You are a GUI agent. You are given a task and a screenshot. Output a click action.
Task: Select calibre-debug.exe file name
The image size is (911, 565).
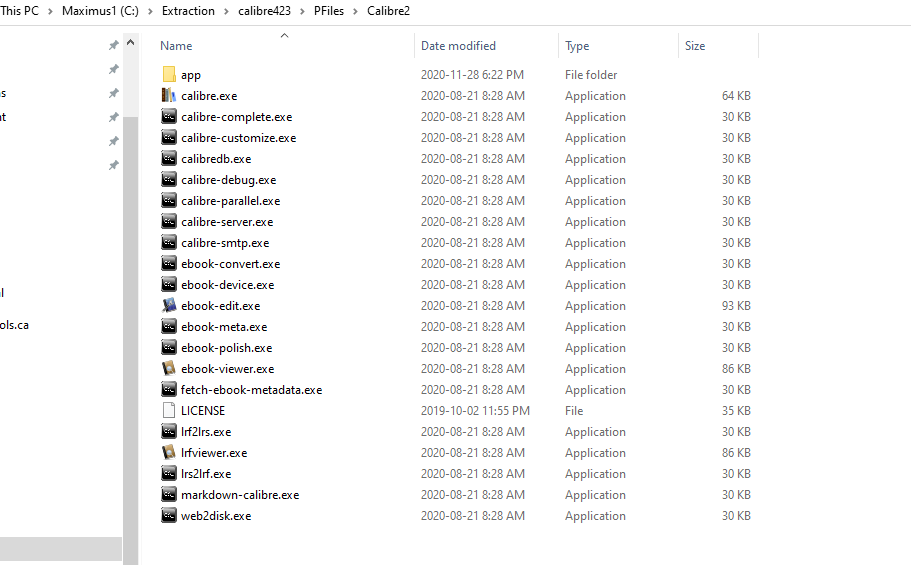228,180
